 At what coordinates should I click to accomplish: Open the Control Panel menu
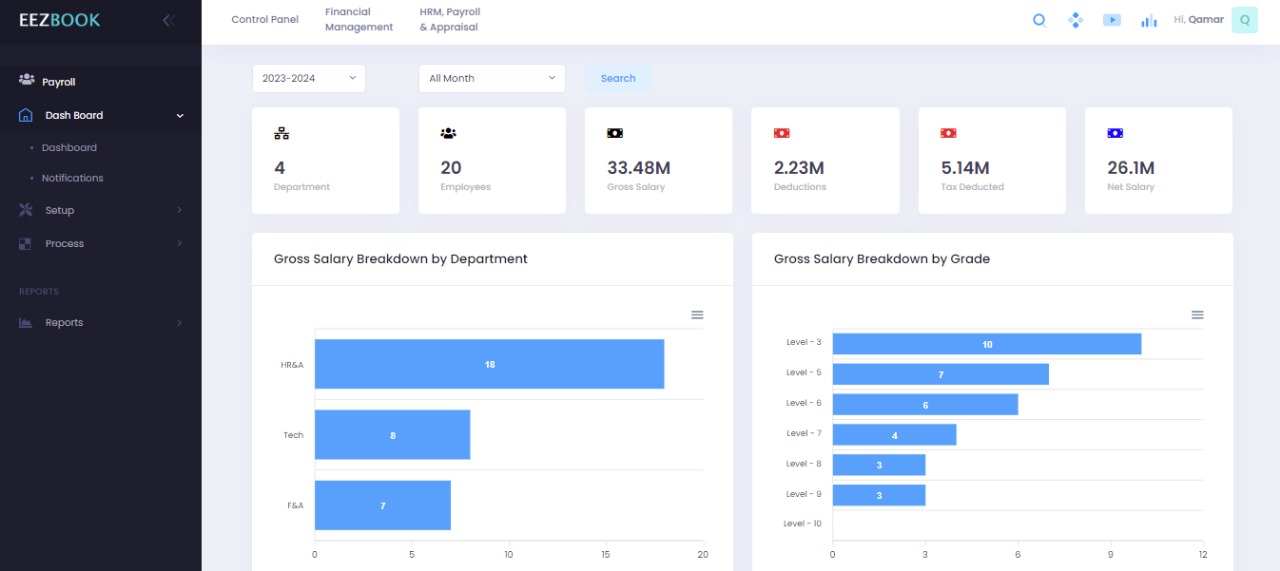[x=265, y=20]
